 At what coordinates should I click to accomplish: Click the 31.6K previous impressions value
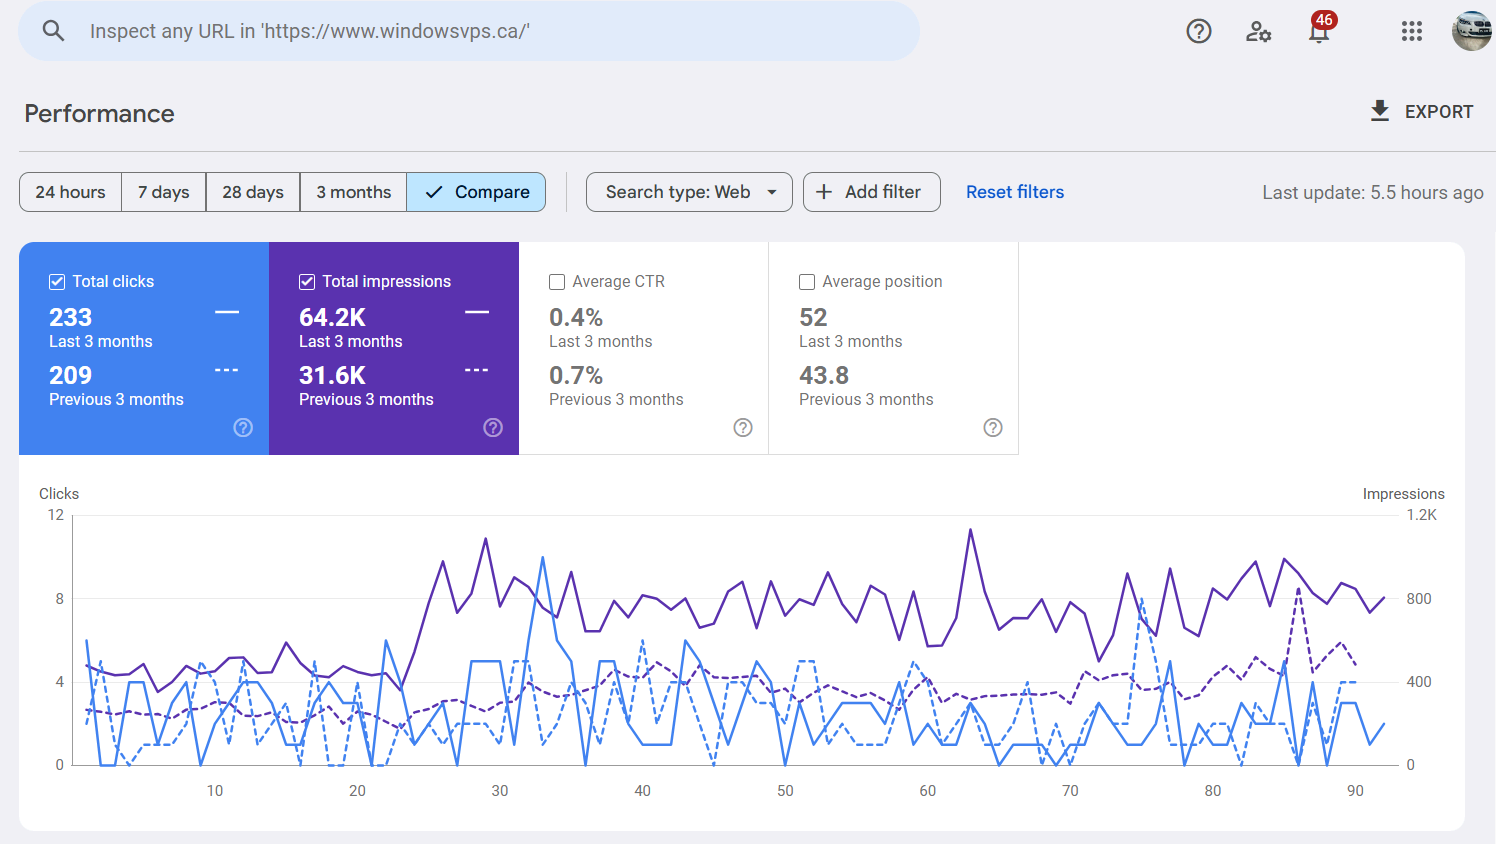(x=332, y=376)
